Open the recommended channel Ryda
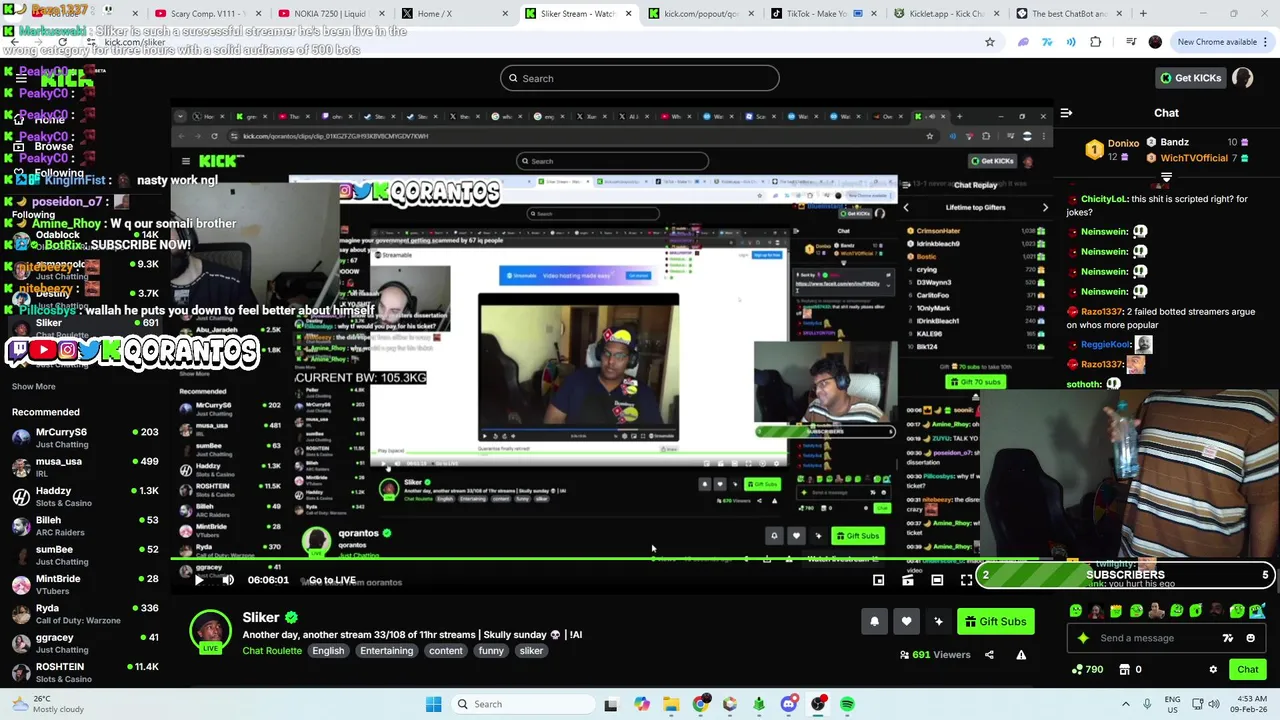 click(x=85, y=614)
